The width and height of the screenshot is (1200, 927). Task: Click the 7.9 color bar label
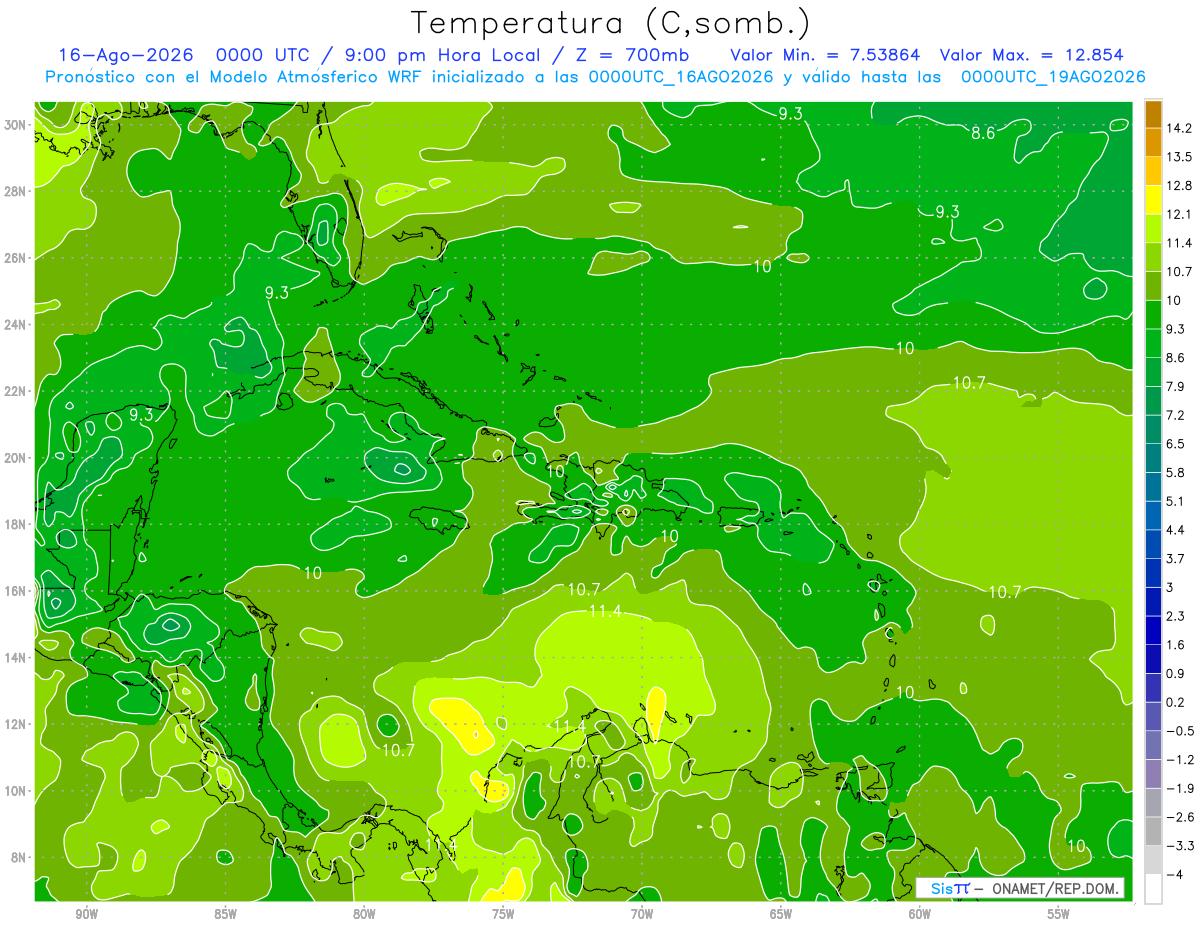pyautogui.click(x=1176, y=386)
